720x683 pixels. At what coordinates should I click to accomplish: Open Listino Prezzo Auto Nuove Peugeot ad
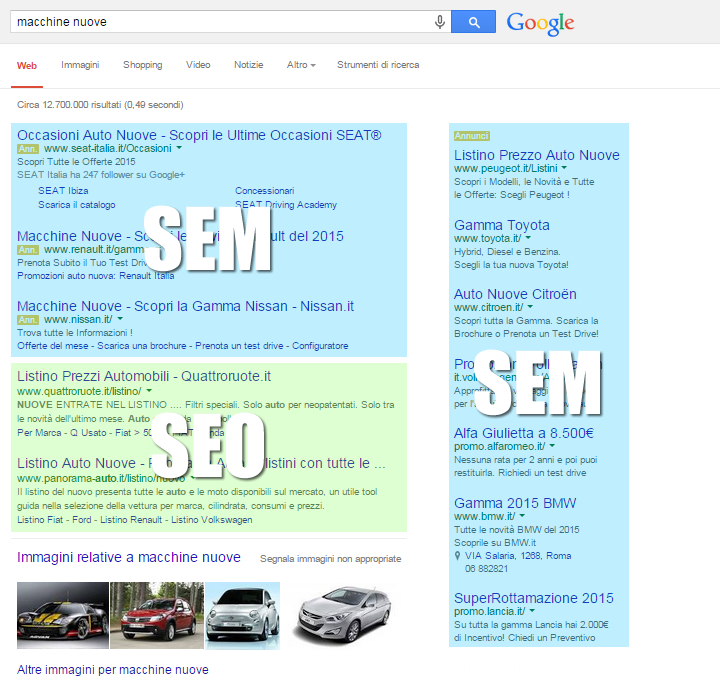(537, 155)
